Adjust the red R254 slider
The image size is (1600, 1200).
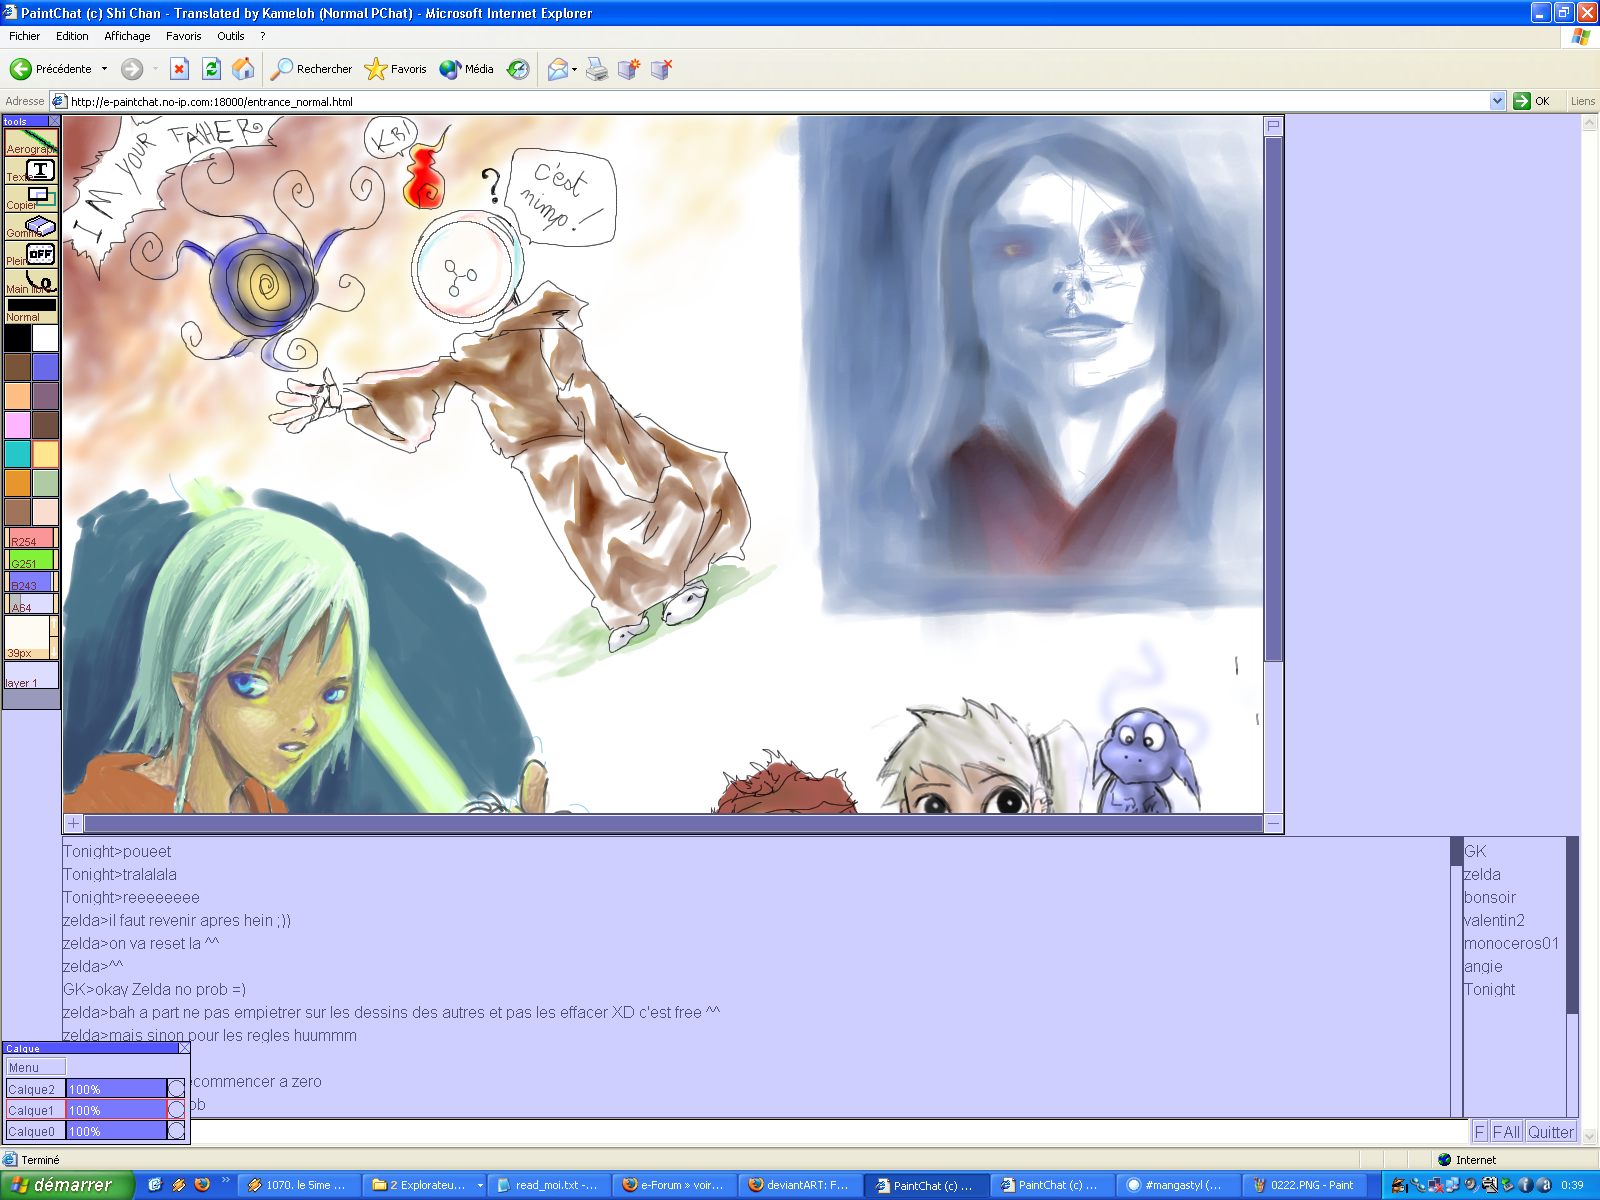point(31,538)
